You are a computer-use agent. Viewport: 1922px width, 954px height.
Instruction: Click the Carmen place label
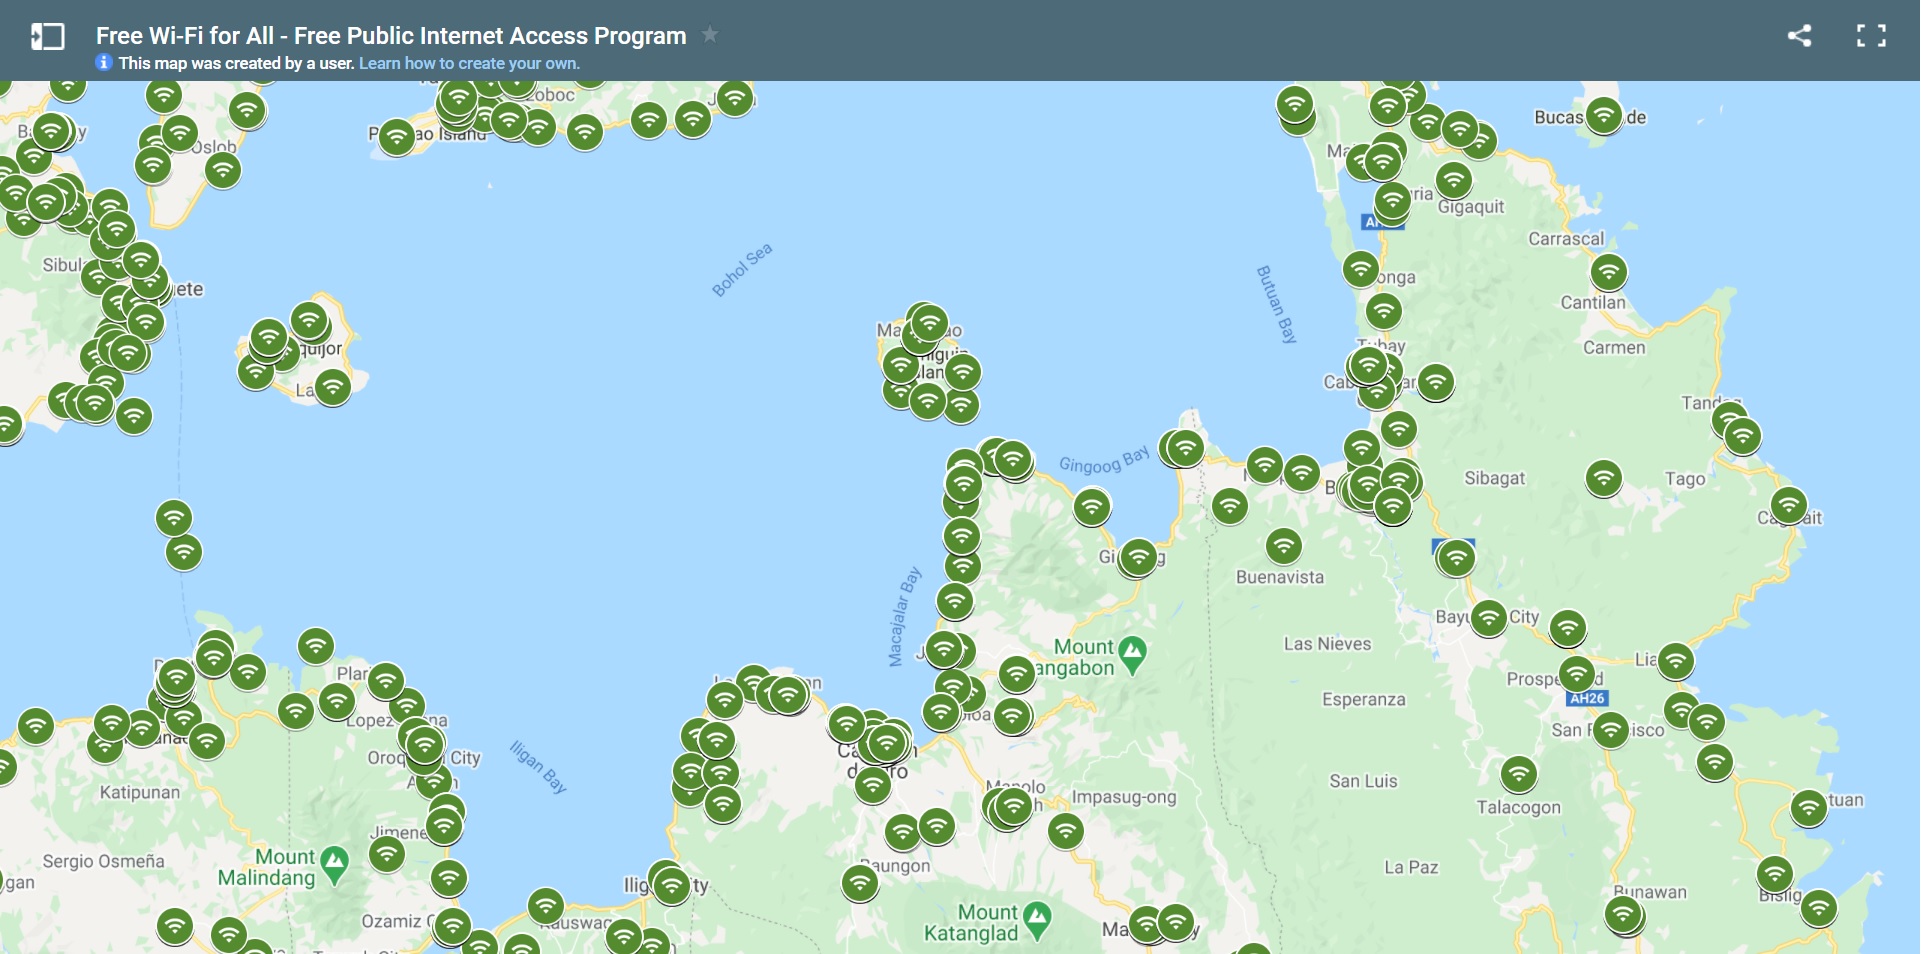click(1614, 348)
